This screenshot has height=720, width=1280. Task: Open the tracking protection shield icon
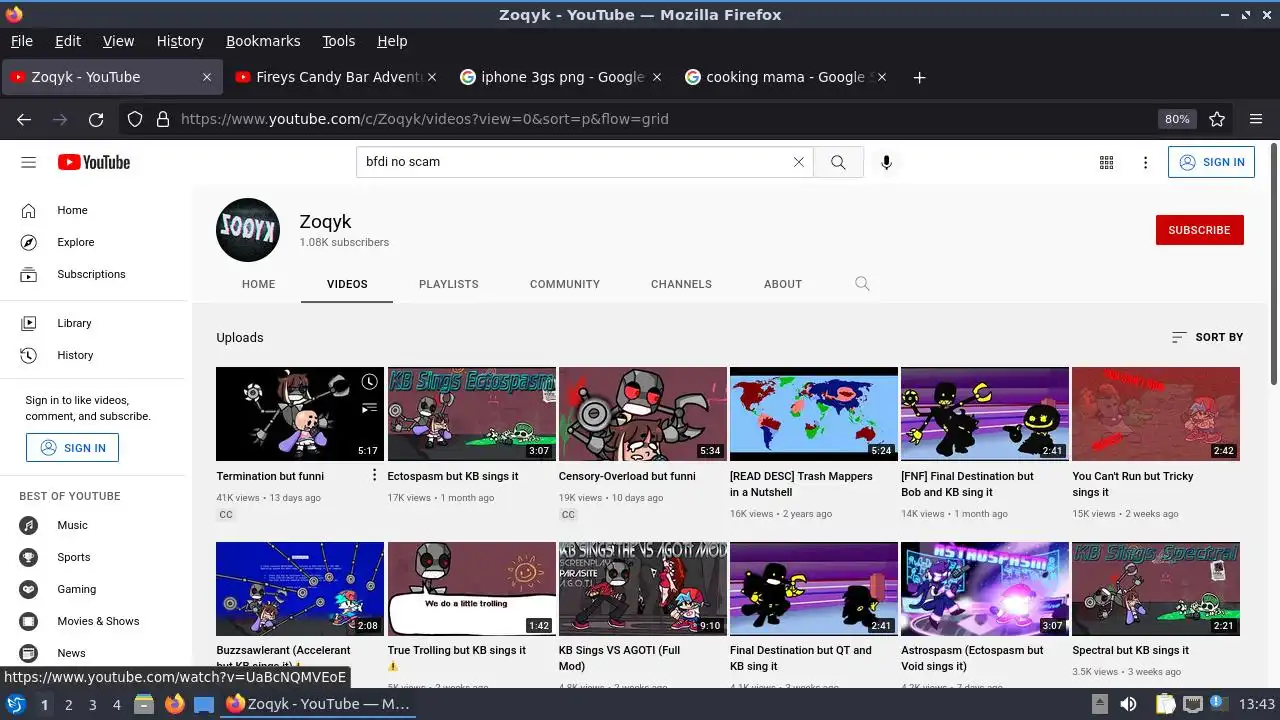coord(135,119)
